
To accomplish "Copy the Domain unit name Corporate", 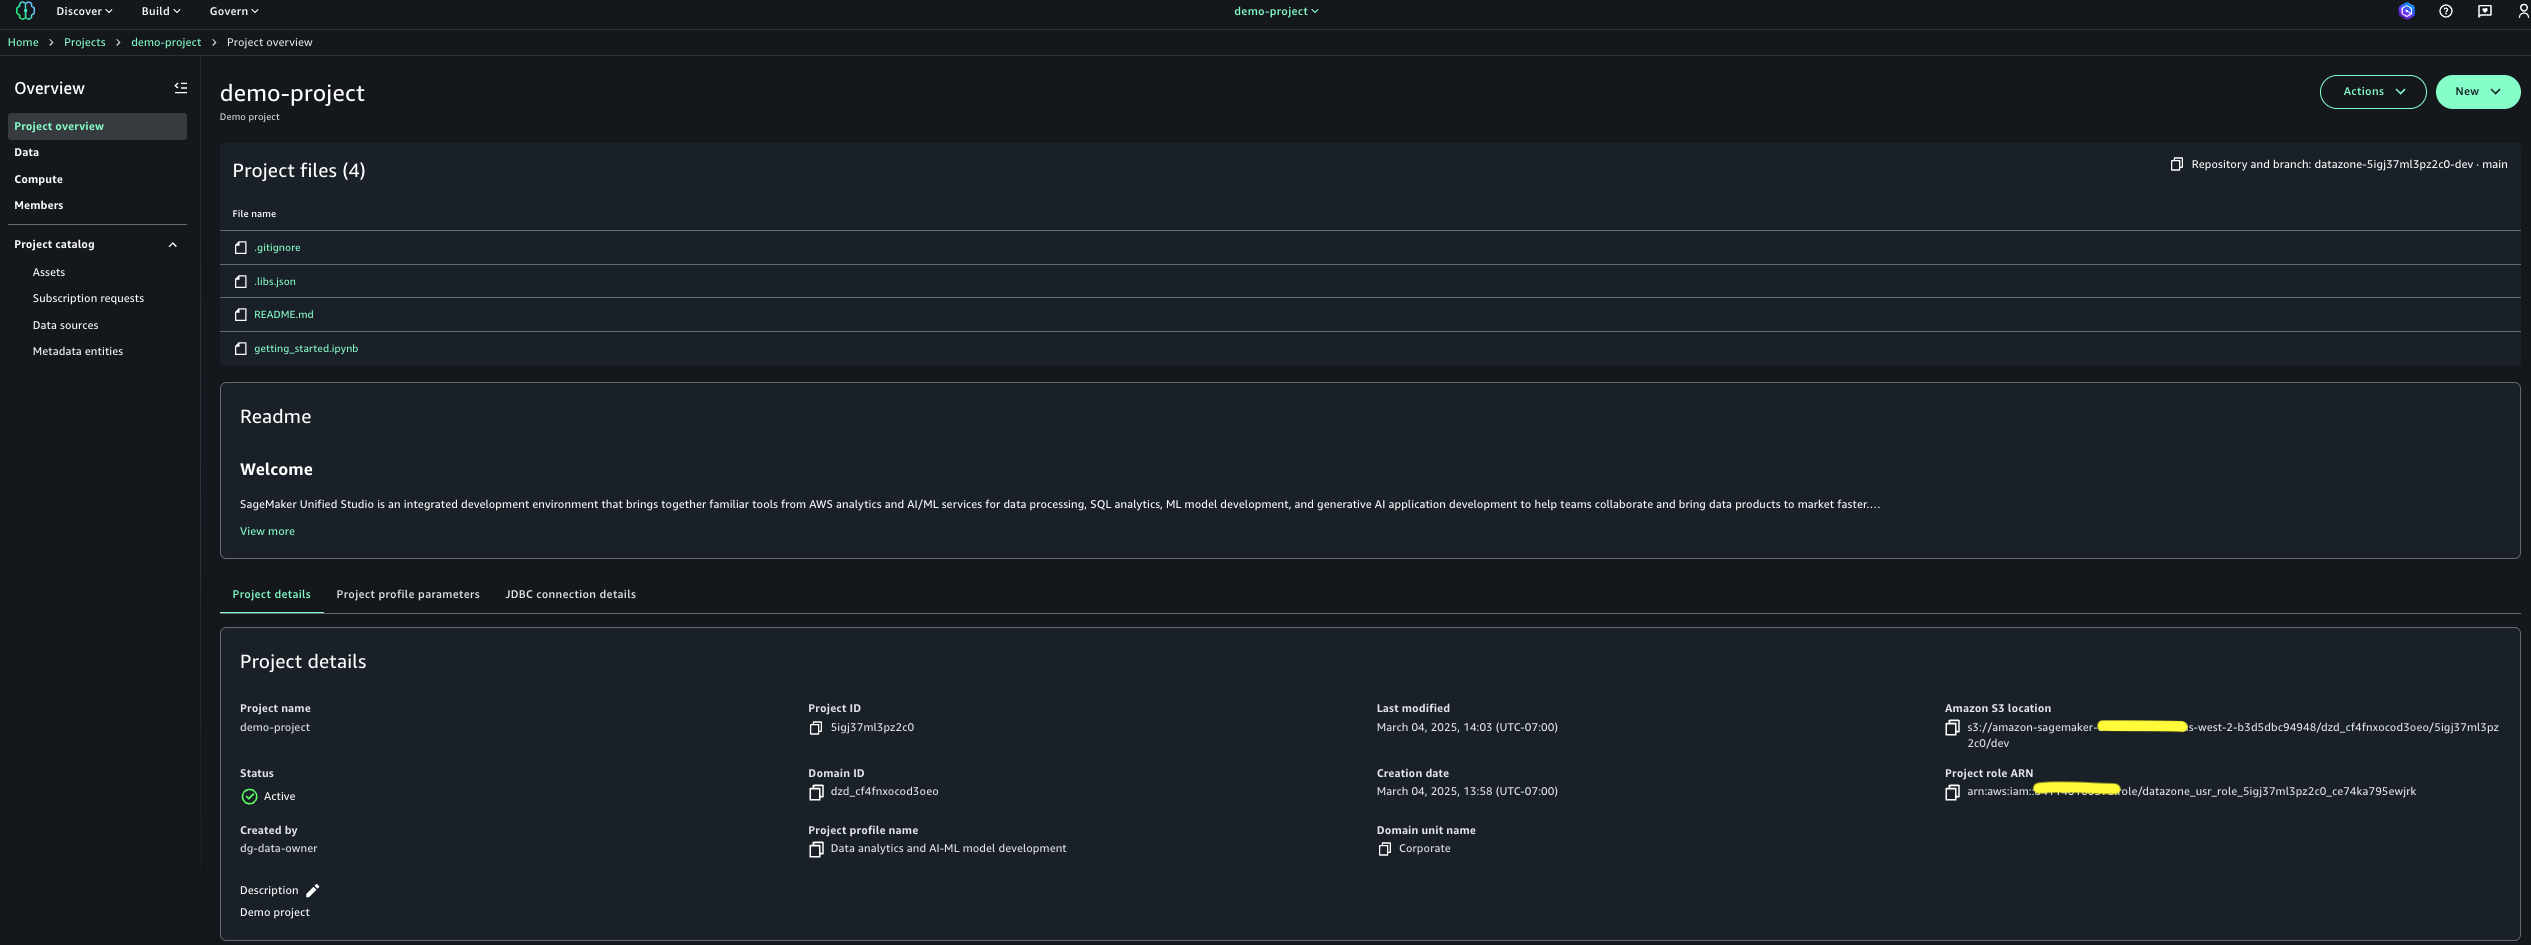I will coord(1385,849).
